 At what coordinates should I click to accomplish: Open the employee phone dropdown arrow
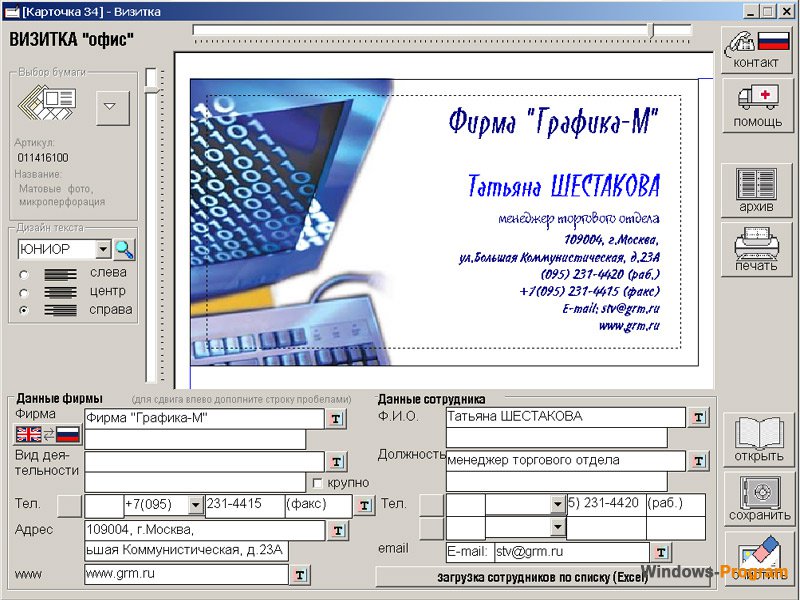coord(556,505)
